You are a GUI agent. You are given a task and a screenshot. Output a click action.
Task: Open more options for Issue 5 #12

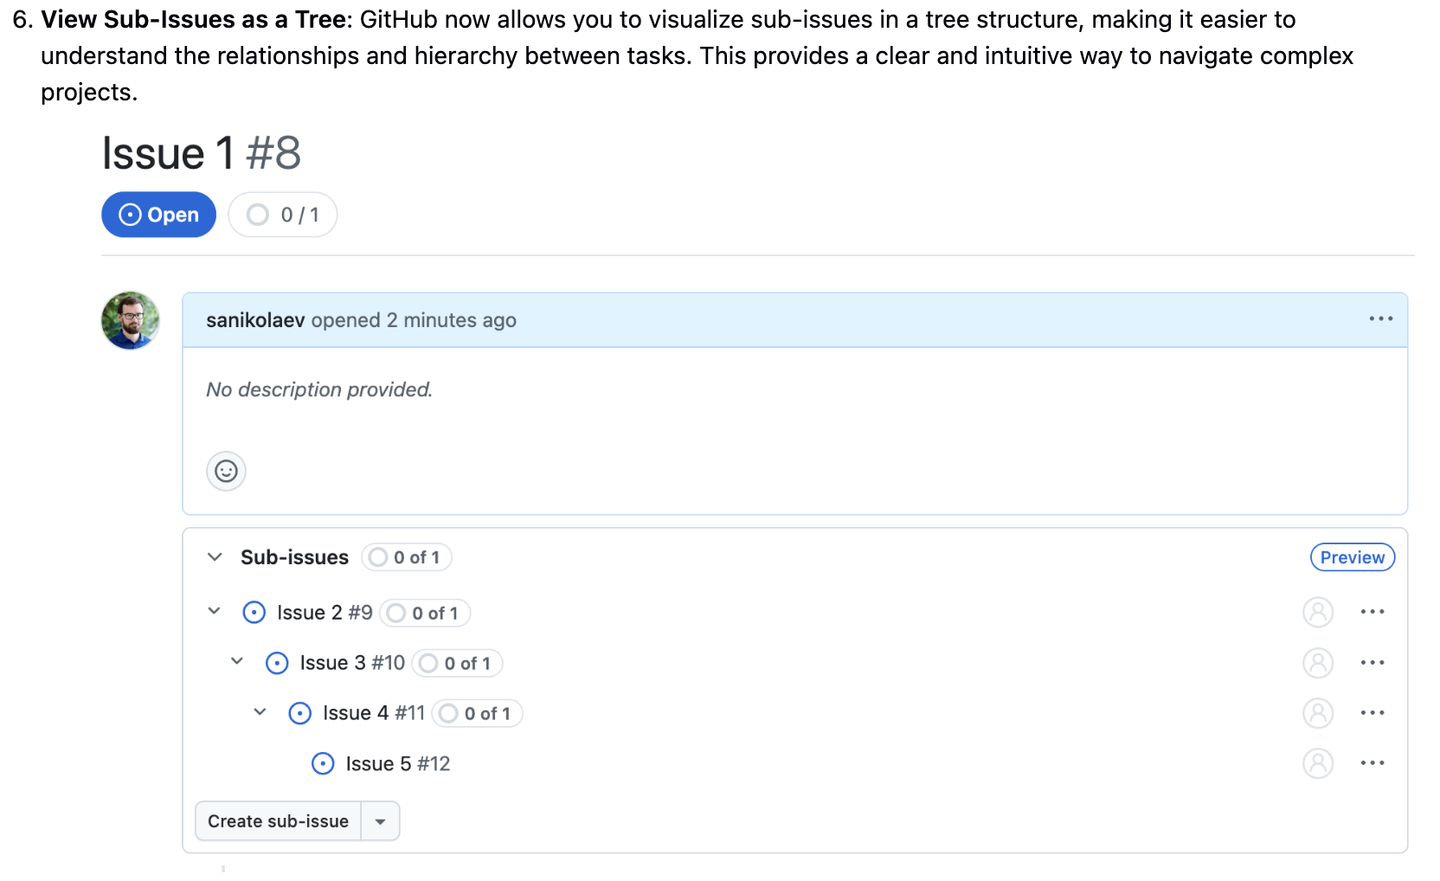[1373, 763]
